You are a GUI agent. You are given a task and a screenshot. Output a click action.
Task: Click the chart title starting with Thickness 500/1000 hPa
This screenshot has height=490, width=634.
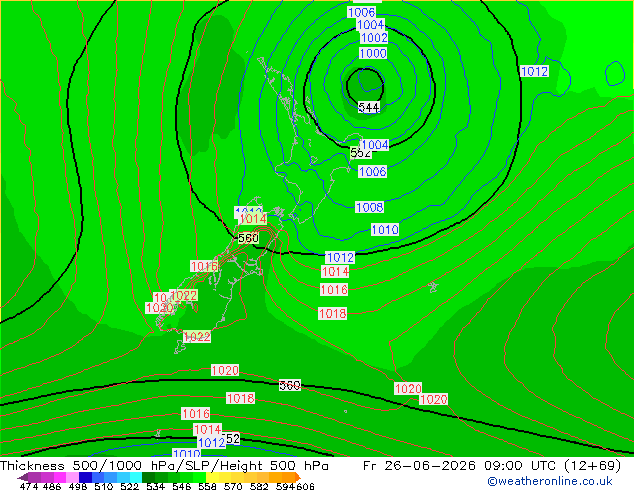[164, 466]
